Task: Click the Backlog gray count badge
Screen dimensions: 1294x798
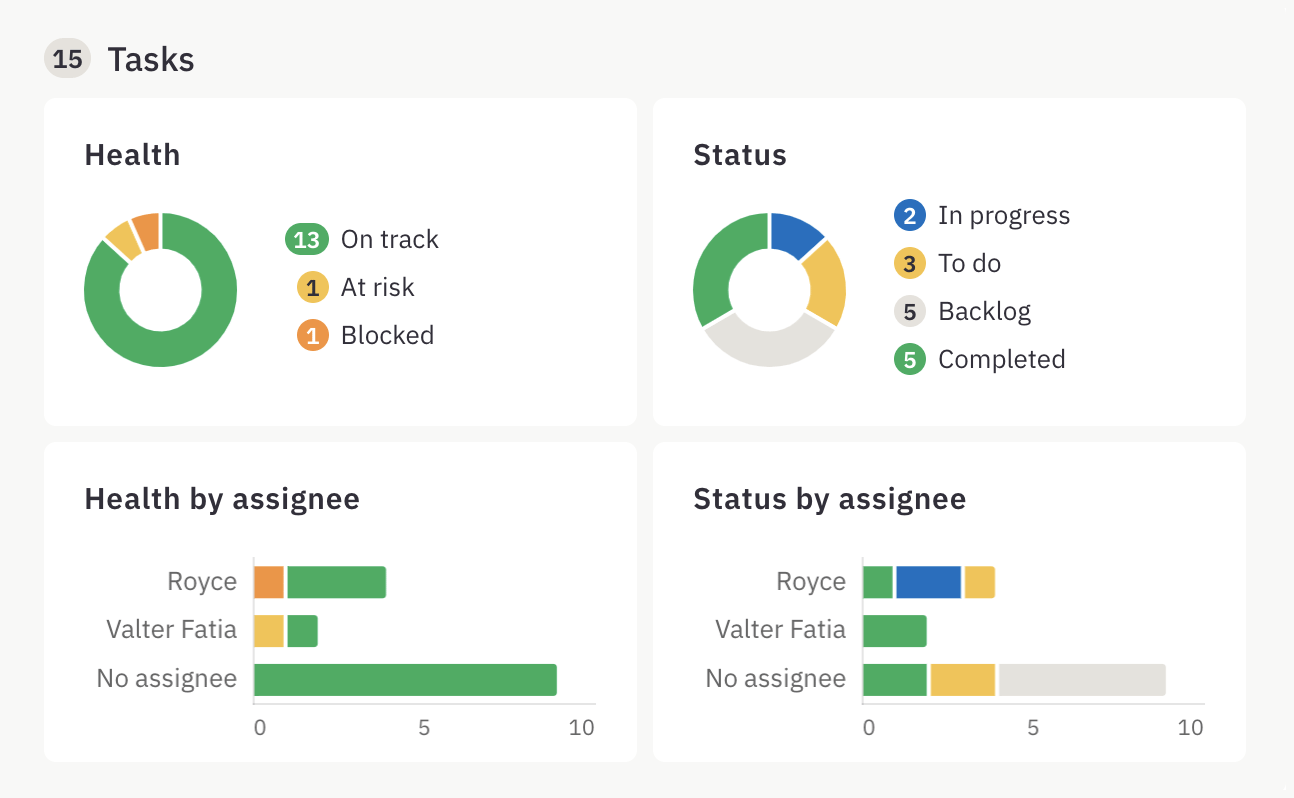Action: click(x=910, y=311)
